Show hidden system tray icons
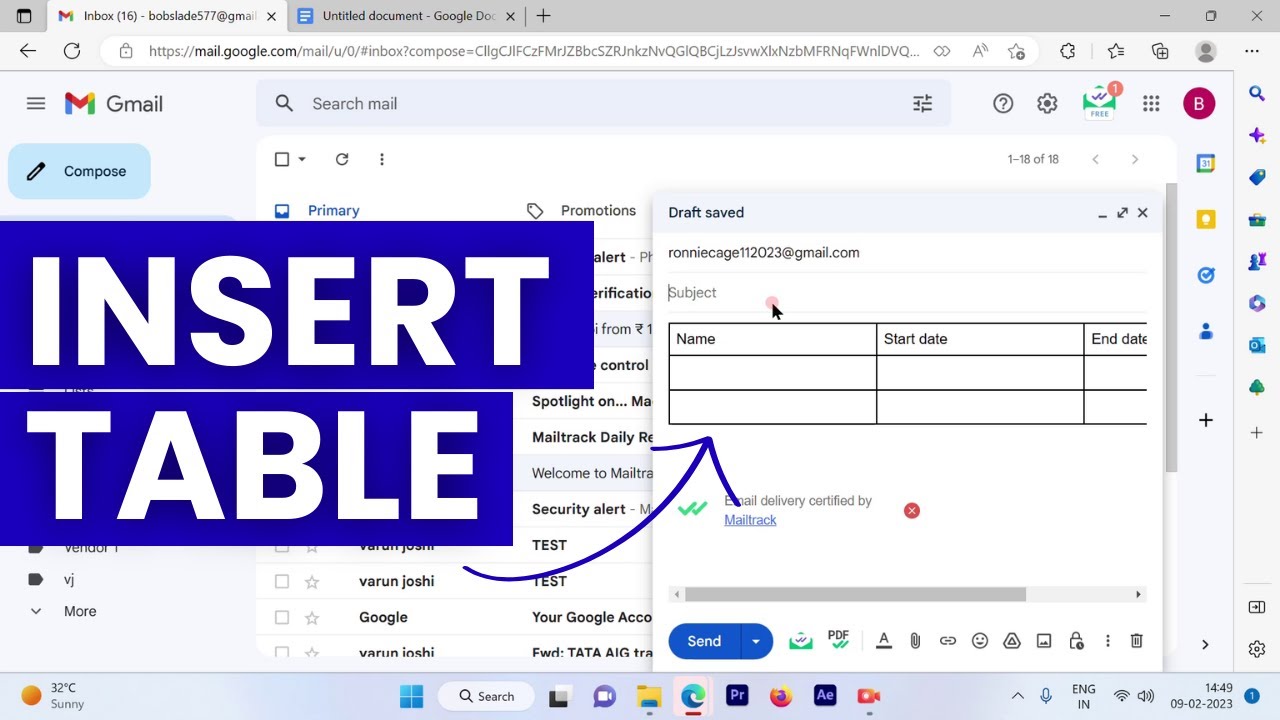The height and width of the screenshot is (720, 1280). click(x=1018, y=696)
